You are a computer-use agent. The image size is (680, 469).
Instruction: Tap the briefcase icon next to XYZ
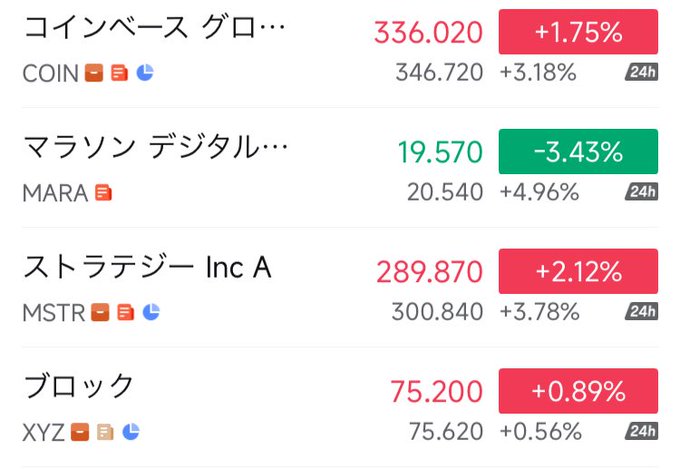(80, 432)
